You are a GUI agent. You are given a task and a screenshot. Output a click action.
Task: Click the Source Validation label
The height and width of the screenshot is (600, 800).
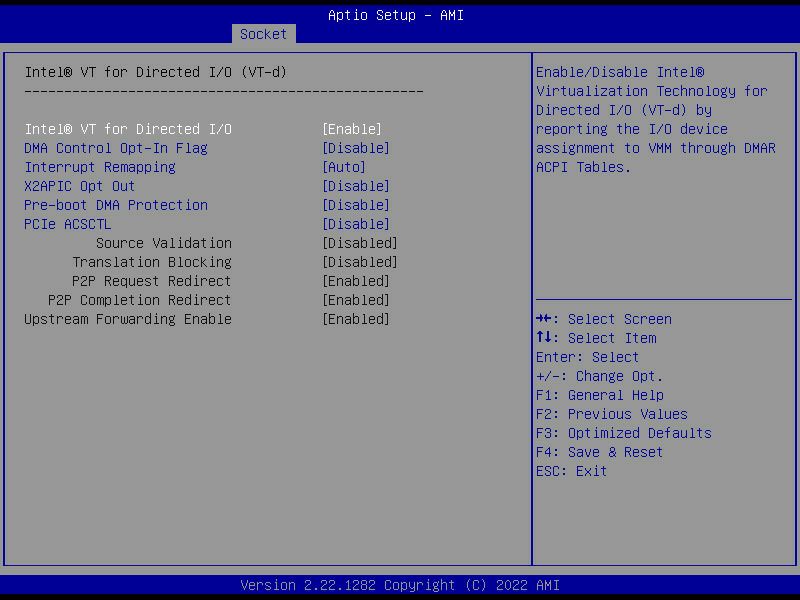click(164, 243)
